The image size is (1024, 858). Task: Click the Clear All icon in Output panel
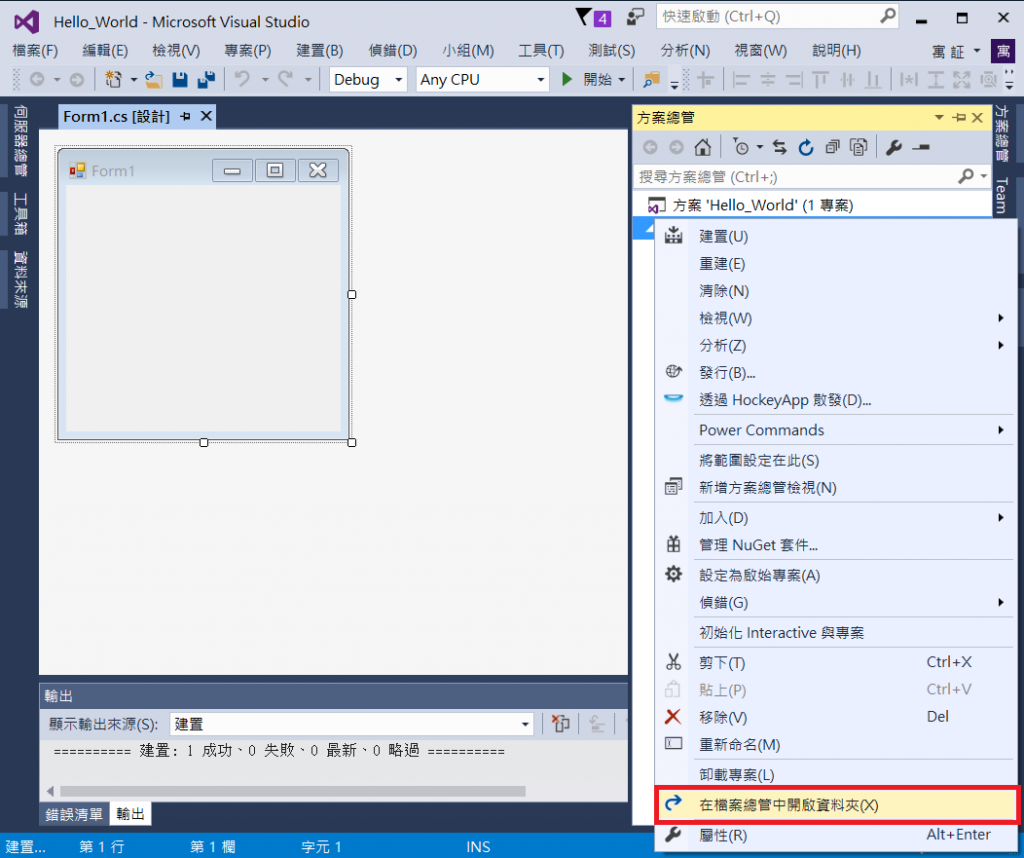pyautogui.click(x=560, y=723)
